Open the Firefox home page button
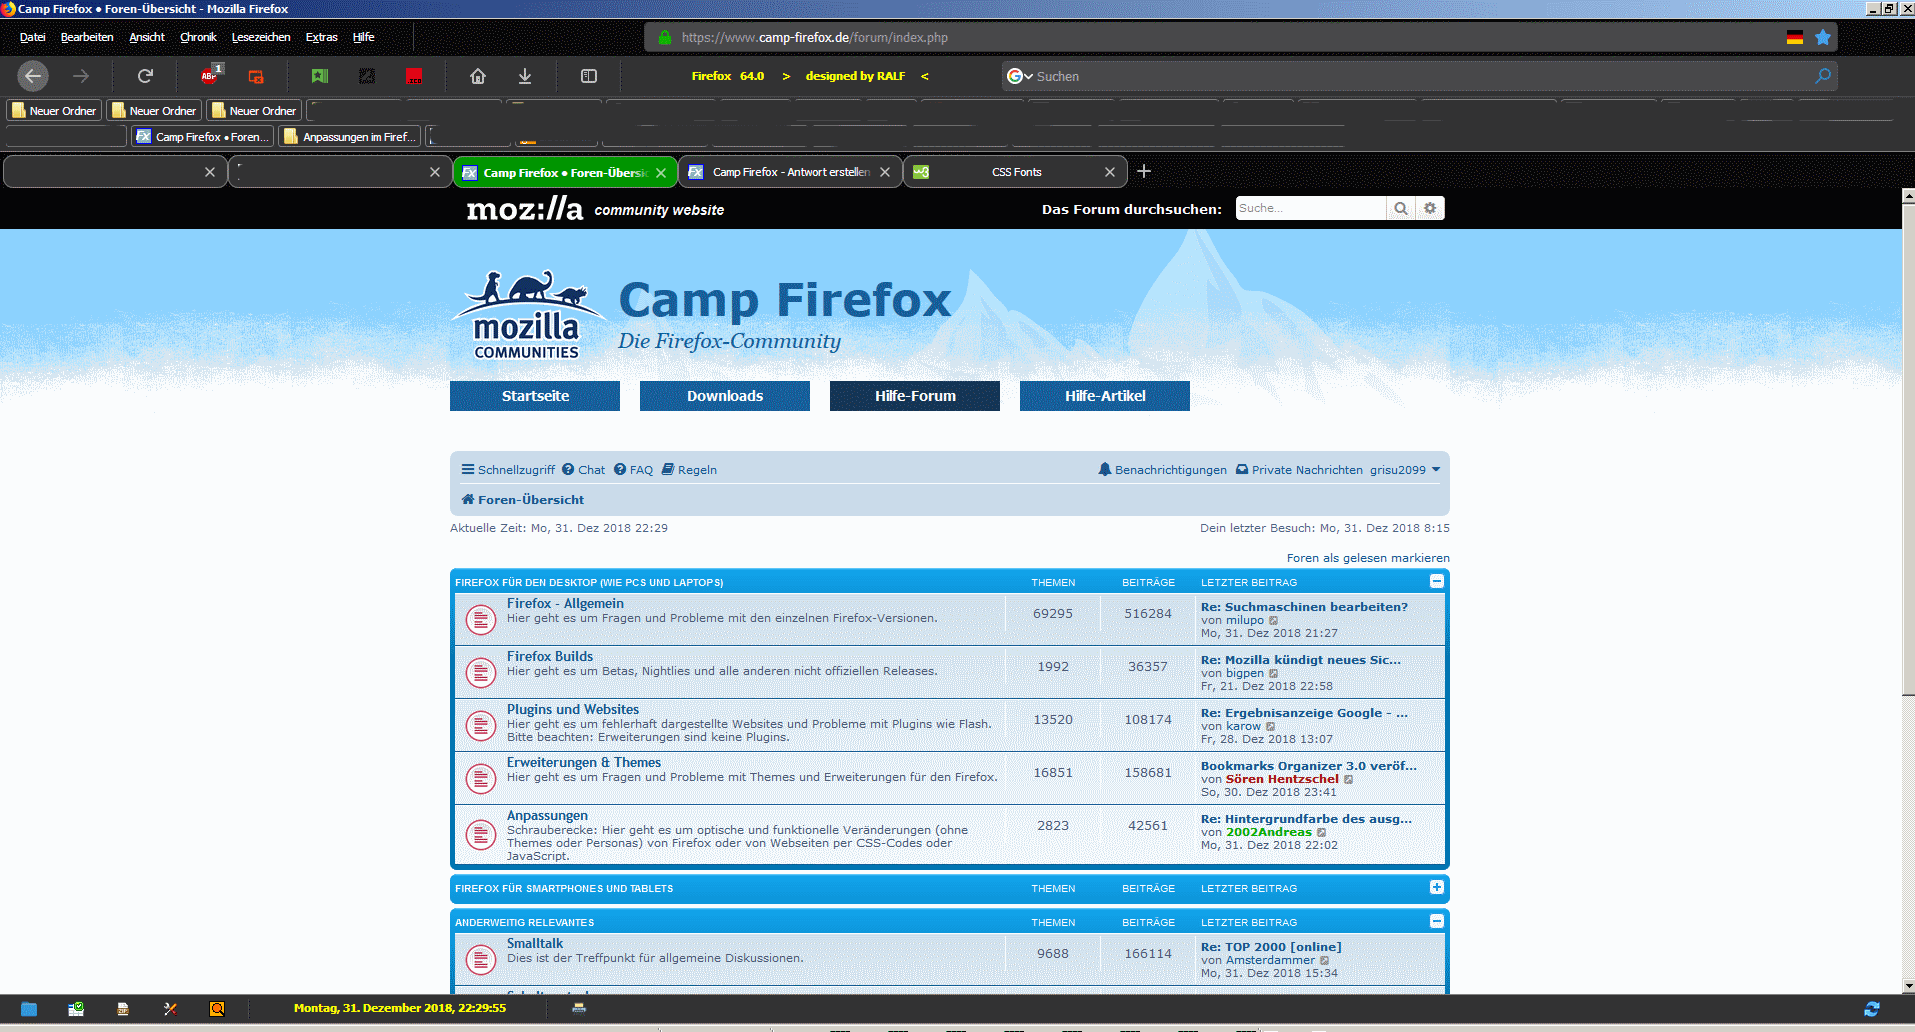 click(478, 76)
